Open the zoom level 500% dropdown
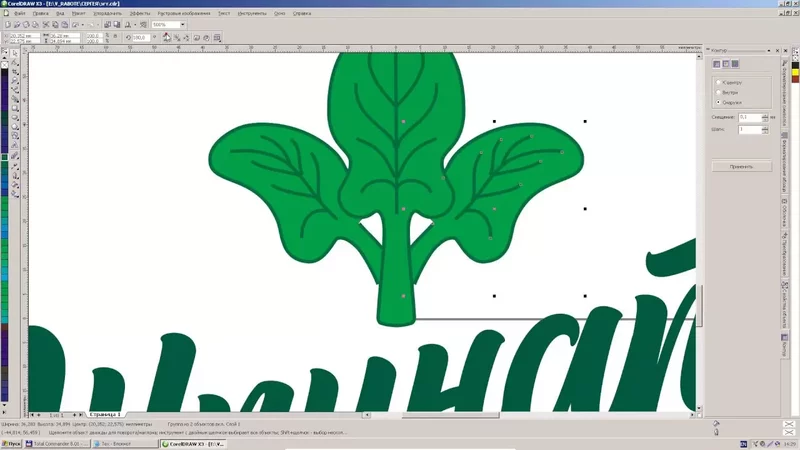Viewport: 800px width, 450px height. coord(182,24)
